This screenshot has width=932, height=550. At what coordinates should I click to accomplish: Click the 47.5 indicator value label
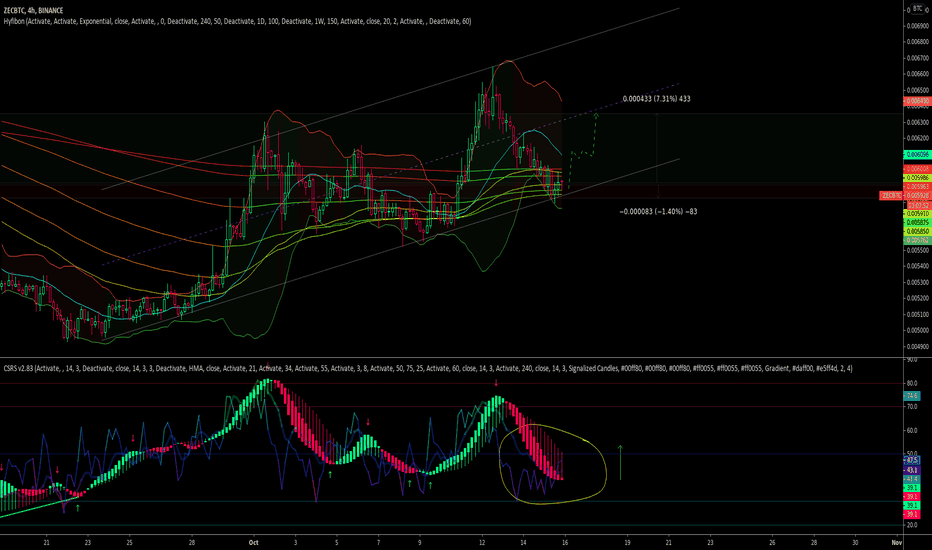coord(912,460)
